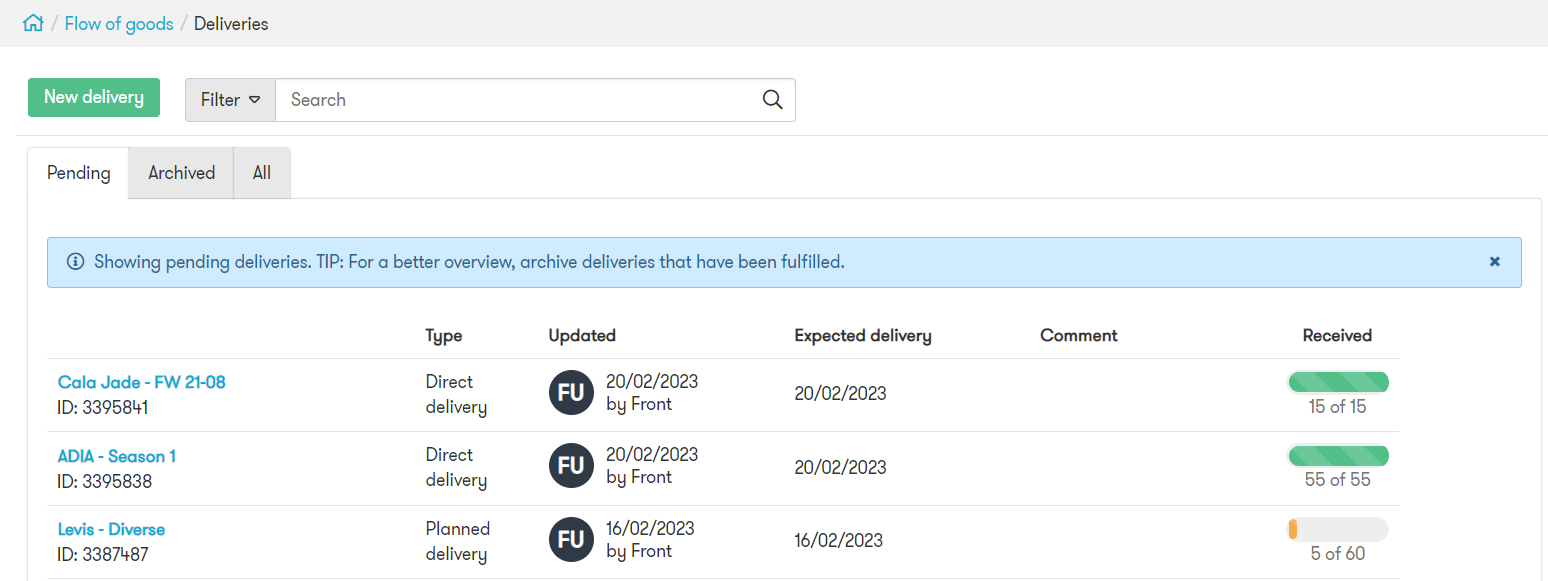Screen dimensions: 1548x581
Task: Switch to the Archived tab
Action: click(180, 172)
